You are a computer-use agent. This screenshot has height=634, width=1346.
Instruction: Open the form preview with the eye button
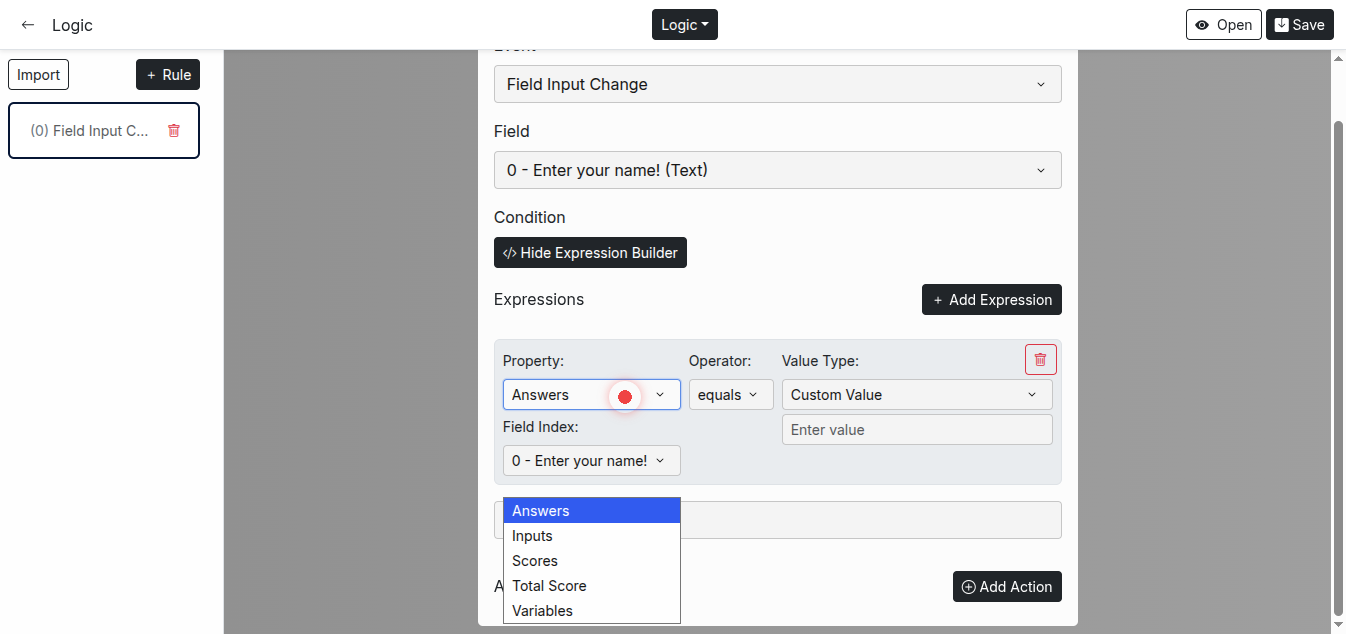point(1223,25)
